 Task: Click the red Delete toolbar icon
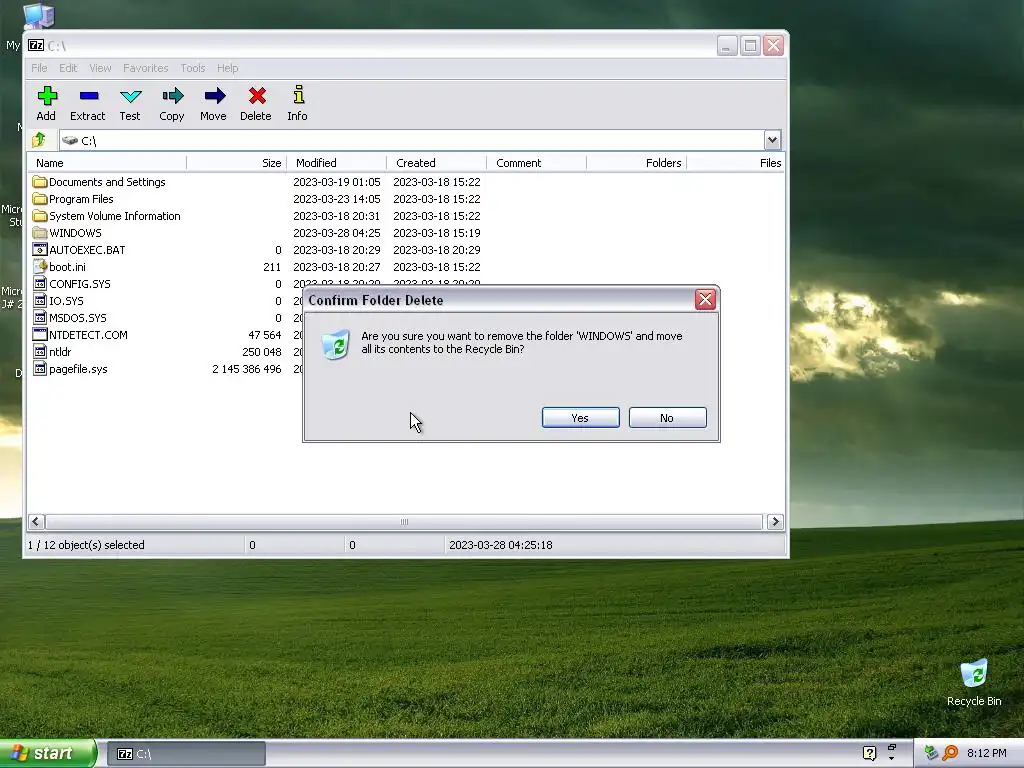point(257,97)
